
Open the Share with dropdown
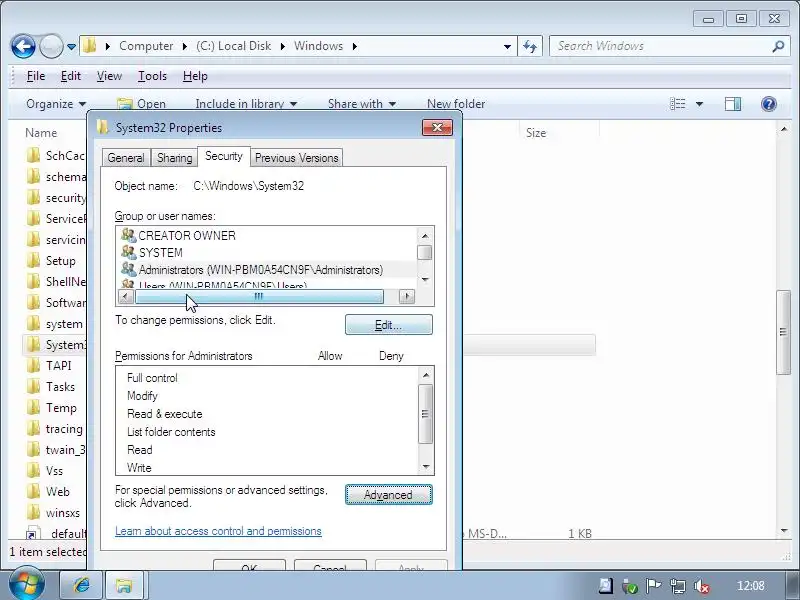coord(362,104)
